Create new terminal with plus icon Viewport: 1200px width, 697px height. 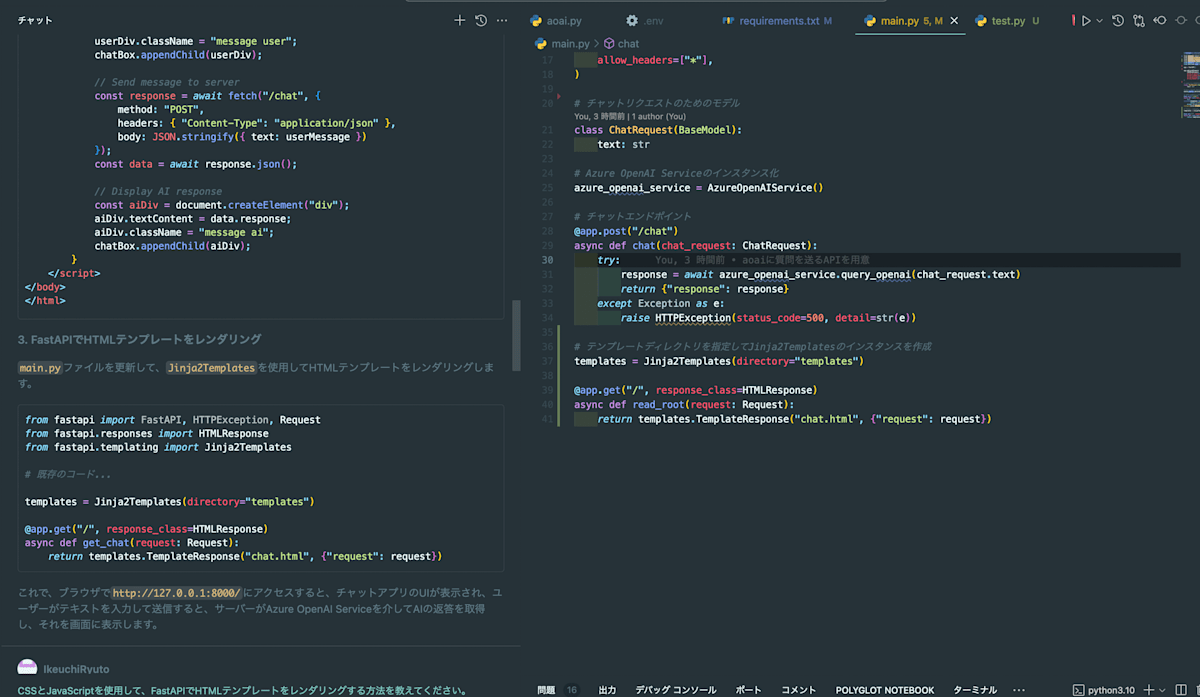[x=1148, y=690]
